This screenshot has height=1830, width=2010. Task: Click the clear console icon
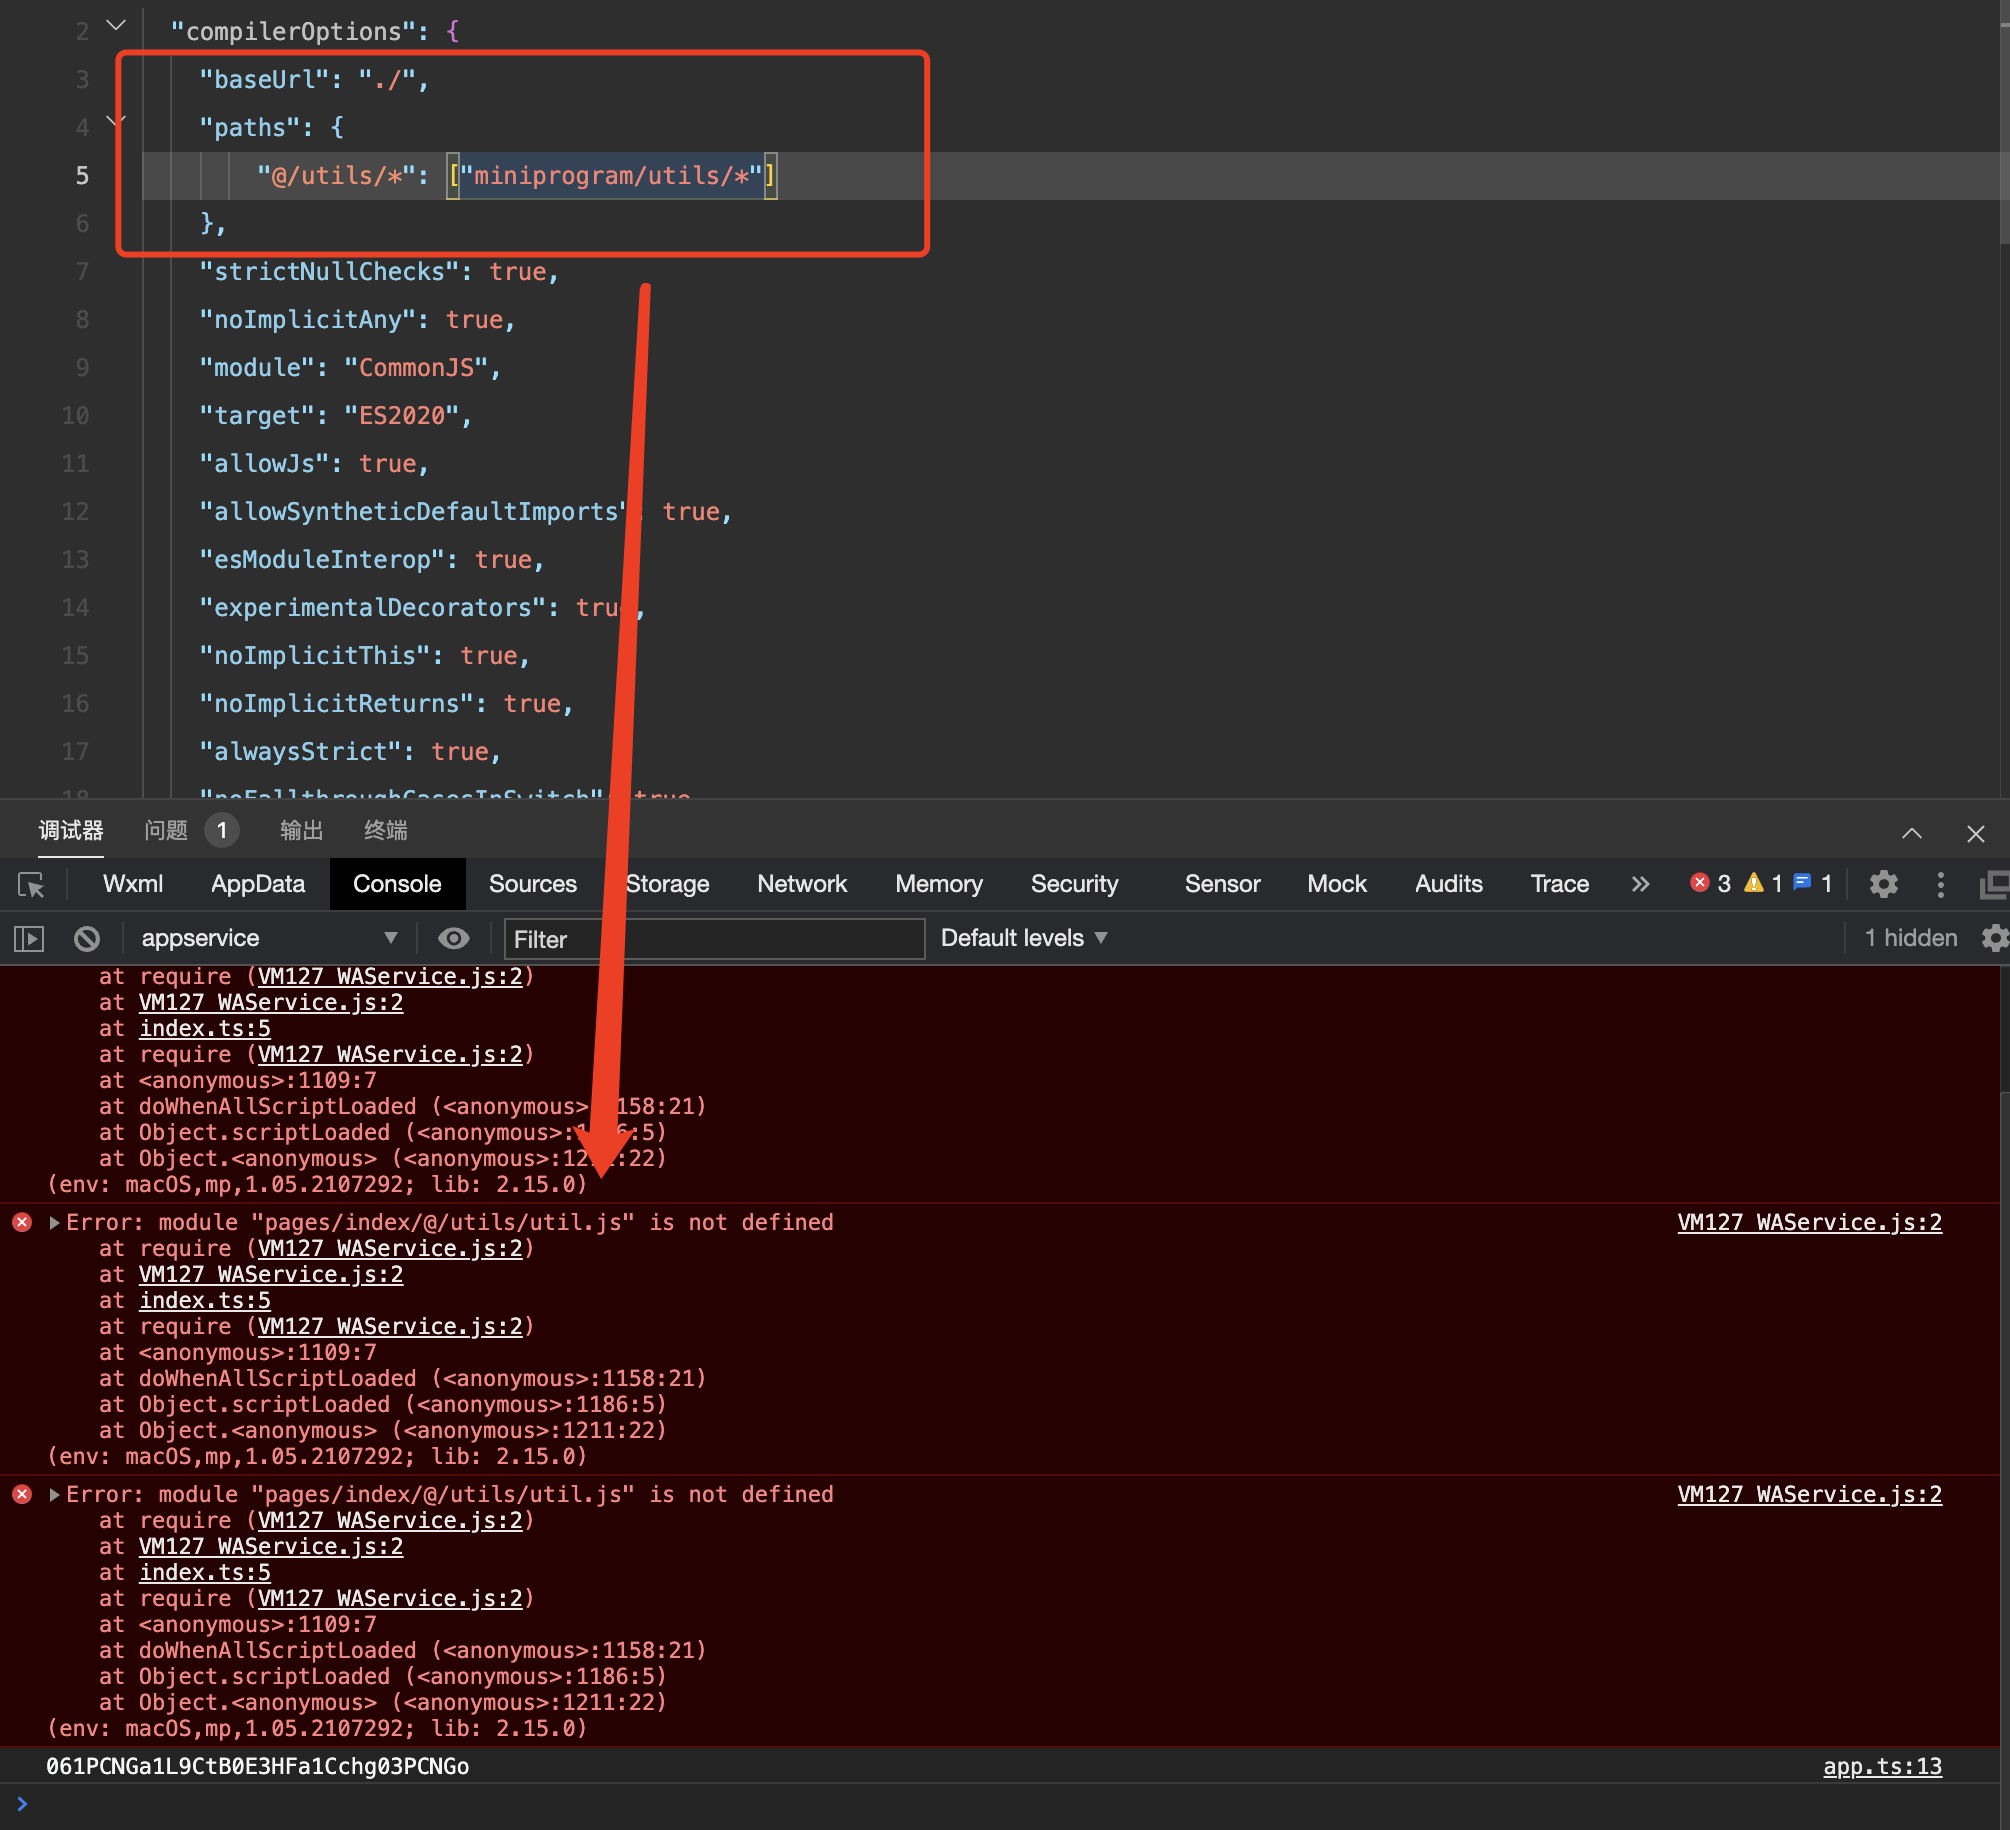coord(87,938)
